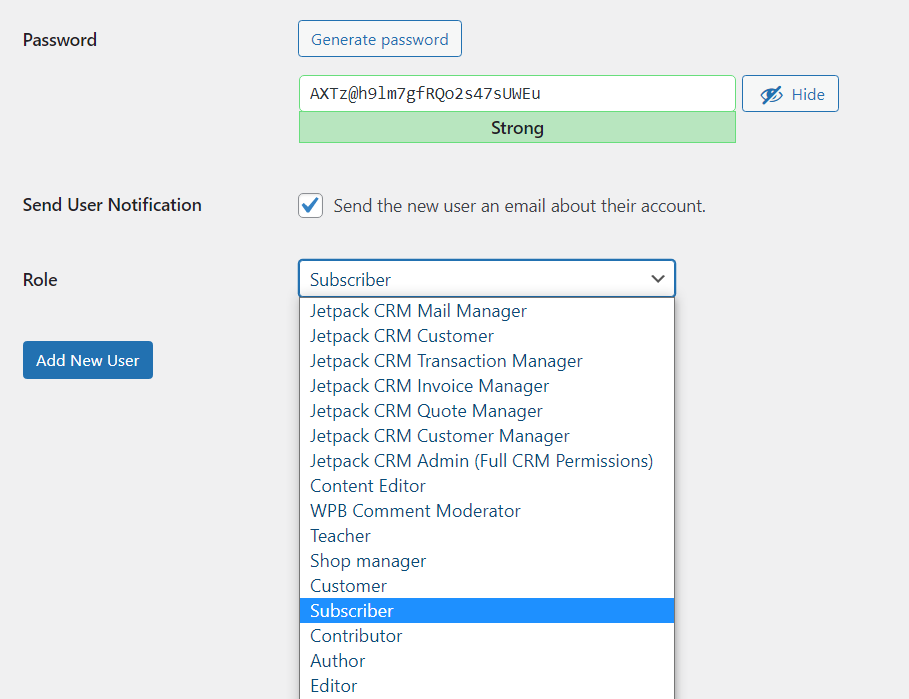Select Jetpack CRM Admin (Full CRM Permissions)

482,460
